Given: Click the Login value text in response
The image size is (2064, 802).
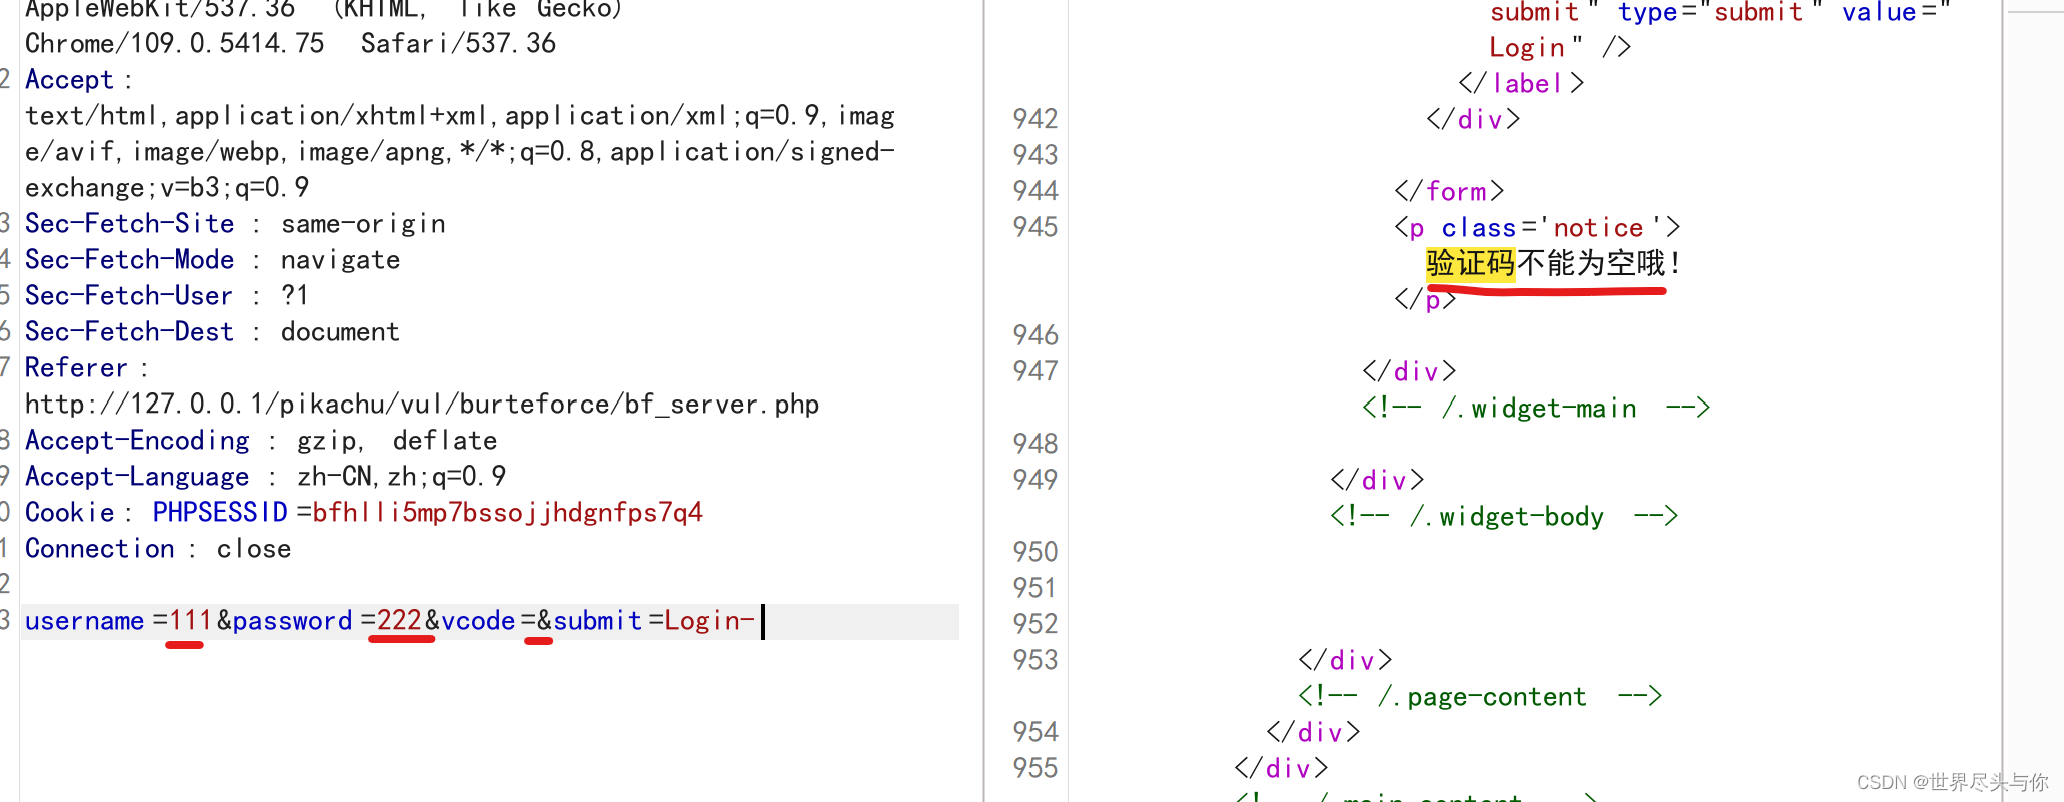Looking at the screenshot, I should pos(1526,47).
